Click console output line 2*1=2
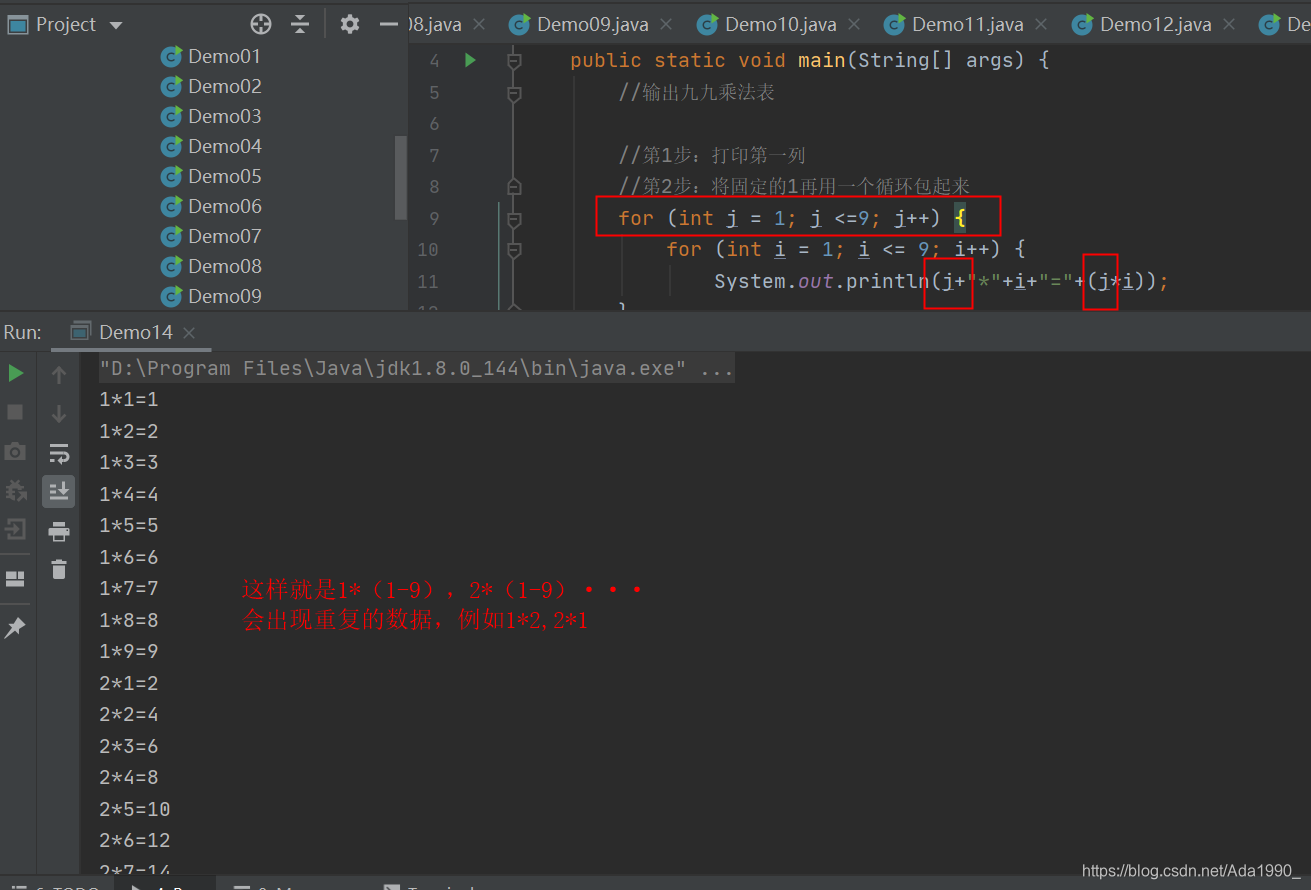The height and width of the screenshot is (890, 1311). click(x=129, y=684)
